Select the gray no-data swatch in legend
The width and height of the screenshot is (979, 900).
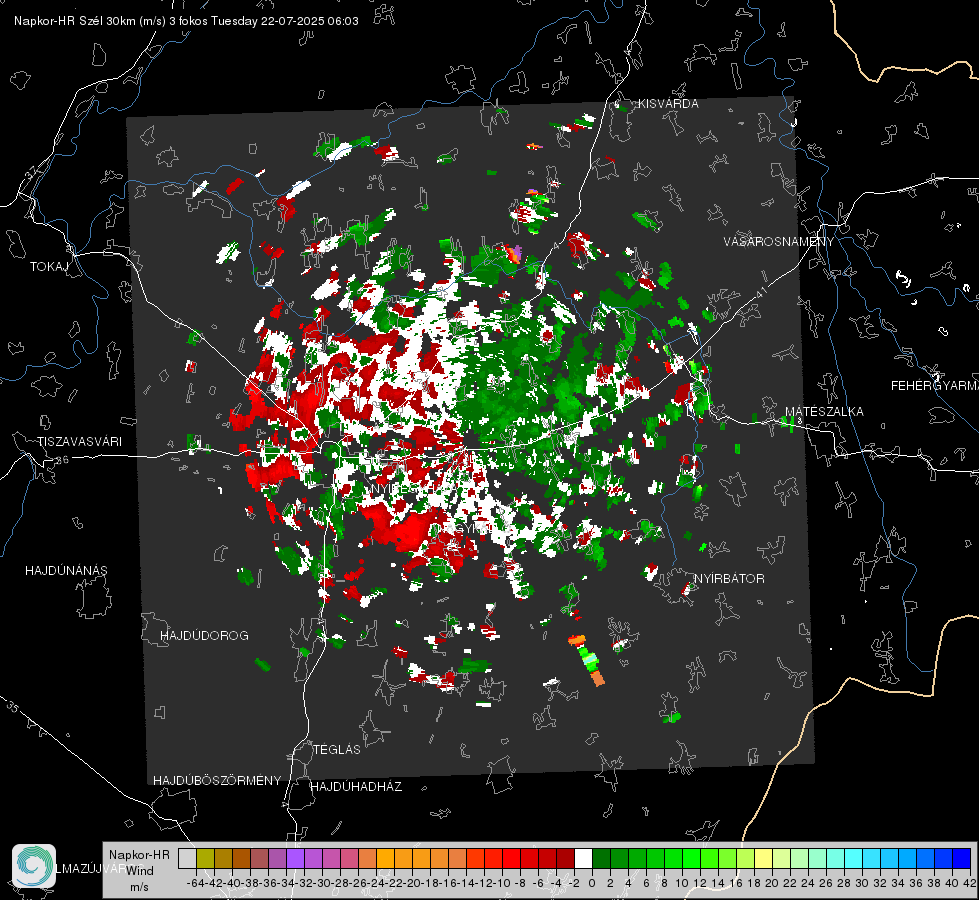(x=187, y=858)
